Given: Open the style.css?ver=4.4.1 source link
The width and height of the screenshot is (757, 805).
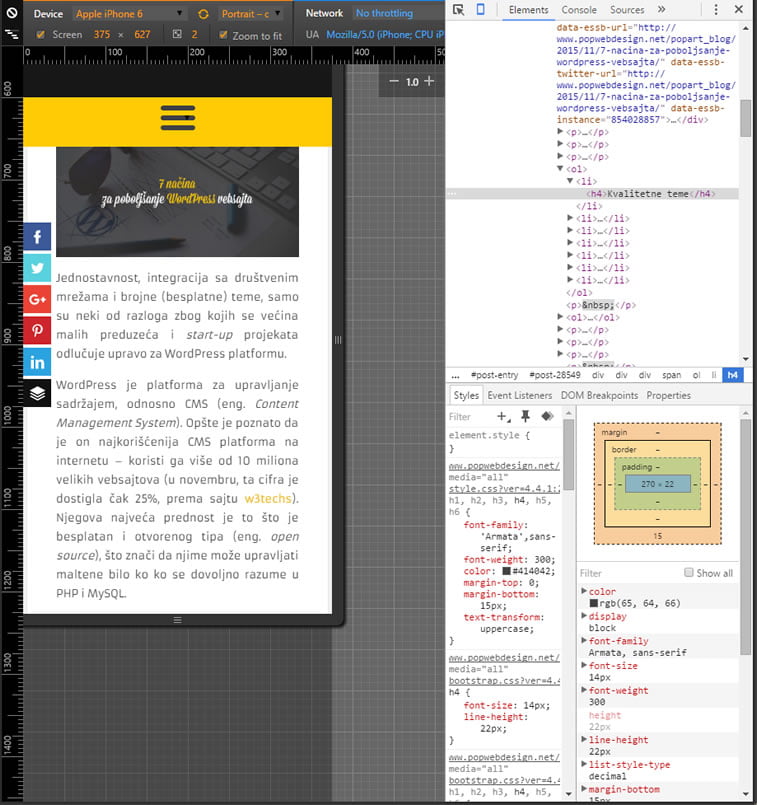Looking at the screenshot, I should click(x=504, y=489).
